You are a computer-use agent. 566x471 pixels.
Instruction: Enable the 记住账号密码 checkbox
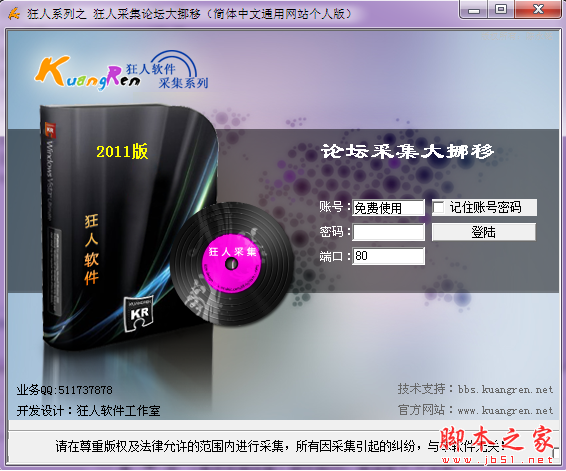438,208
